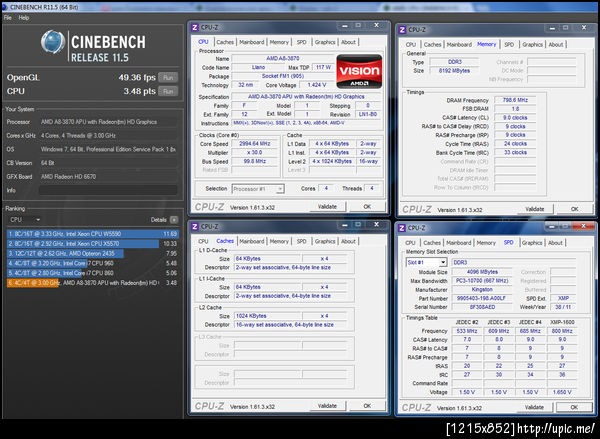The height and width of the screenshot is (439, 600).
Task: Select ranking row Intel Core i7 CPU 960
Action: click(x=93, y=263)
